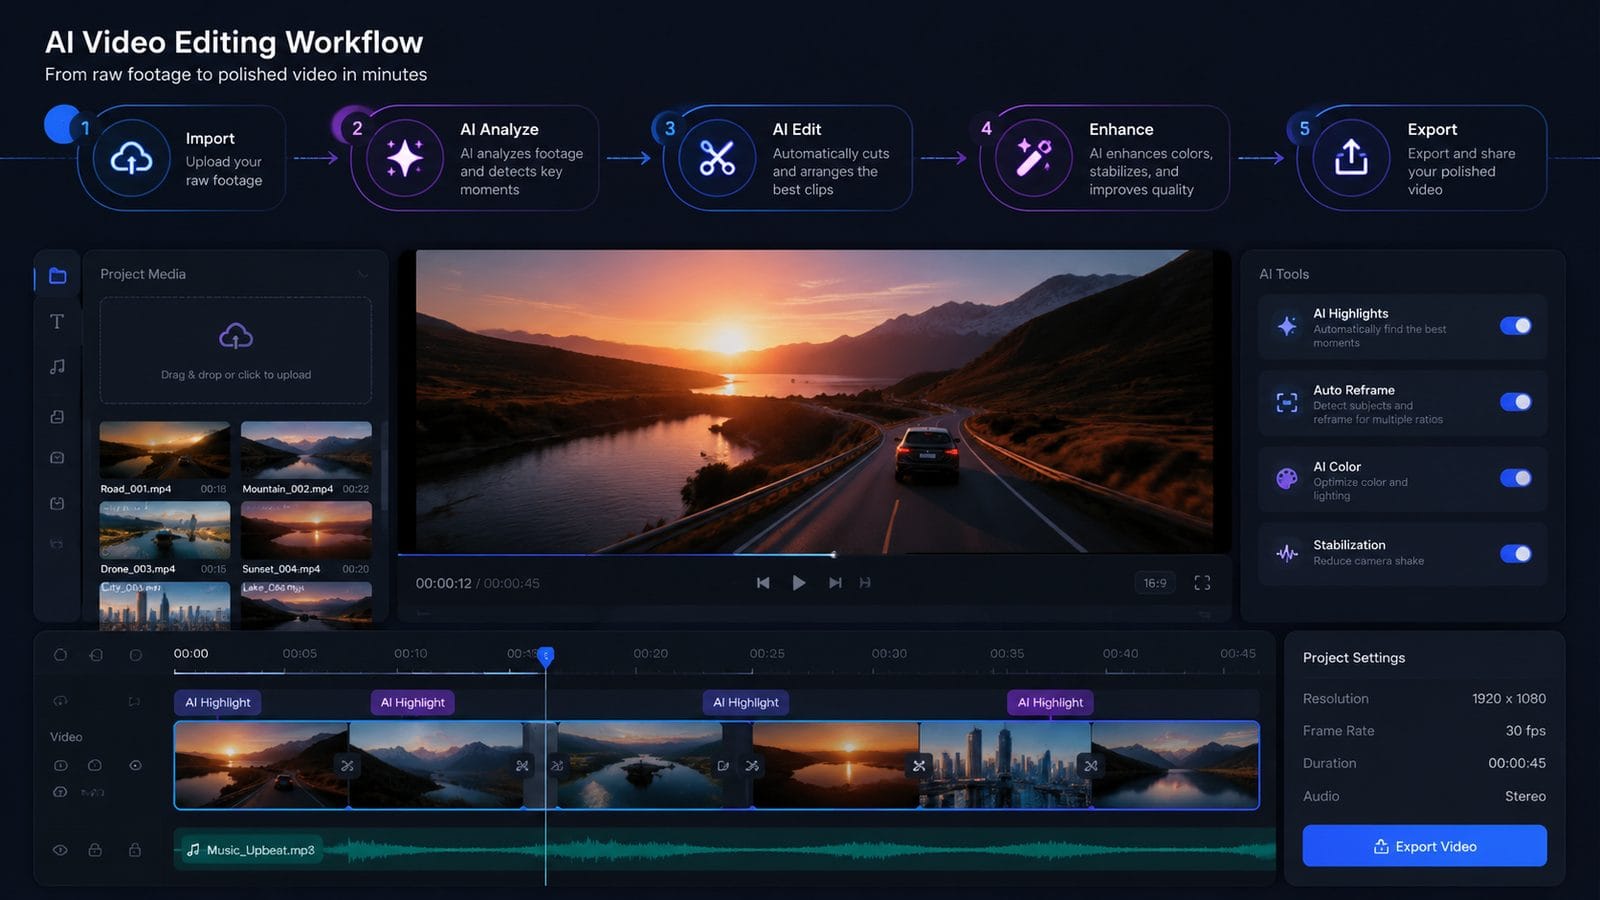Click the AI Highlights sparkle icon in AI Tools
The image size is (1600, 900).
click(x=1287, y=326)
